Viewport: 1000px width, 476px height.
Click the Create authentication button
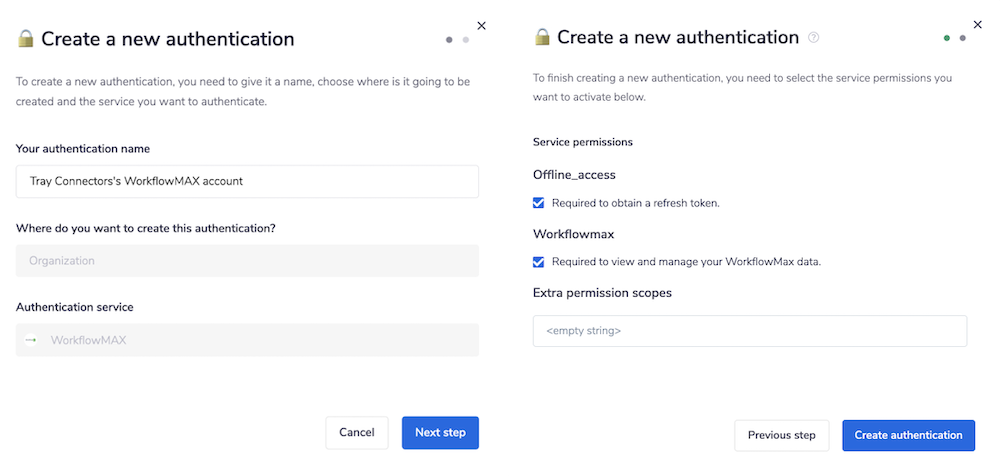tap(908, 435)
